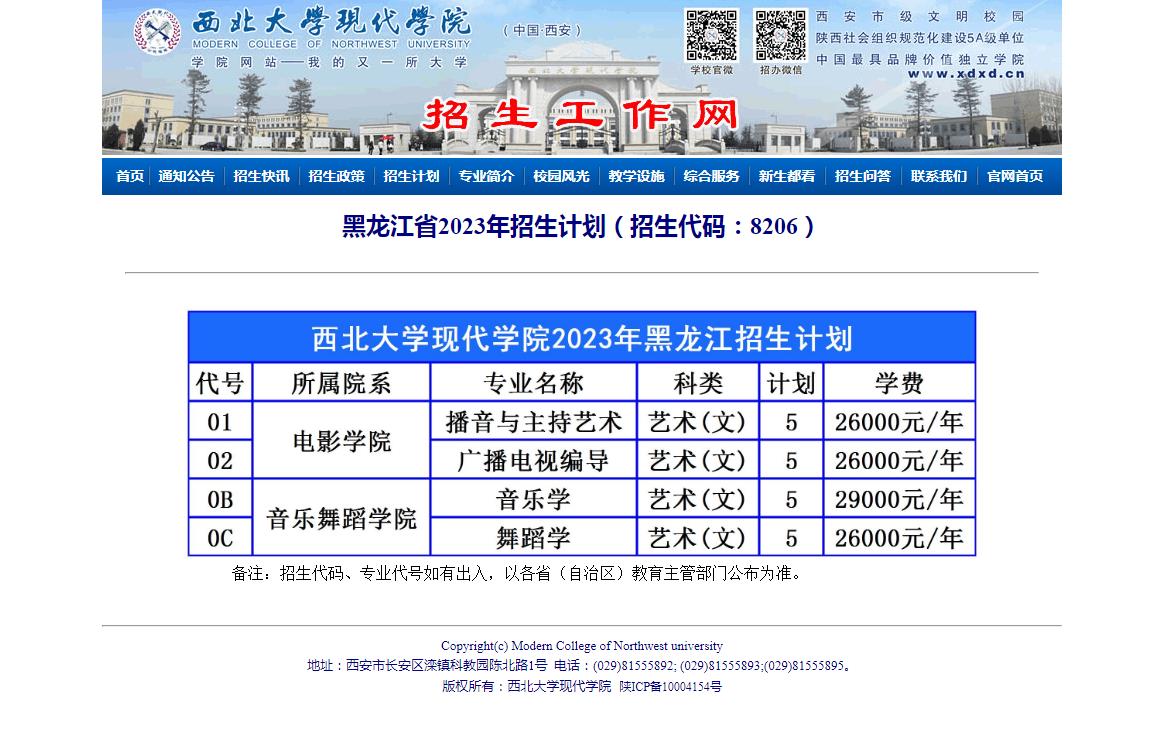The width and height of the screenshot is (1150, 750).
Task: Click the 专业名称 column header
Action: click(533, 383)
